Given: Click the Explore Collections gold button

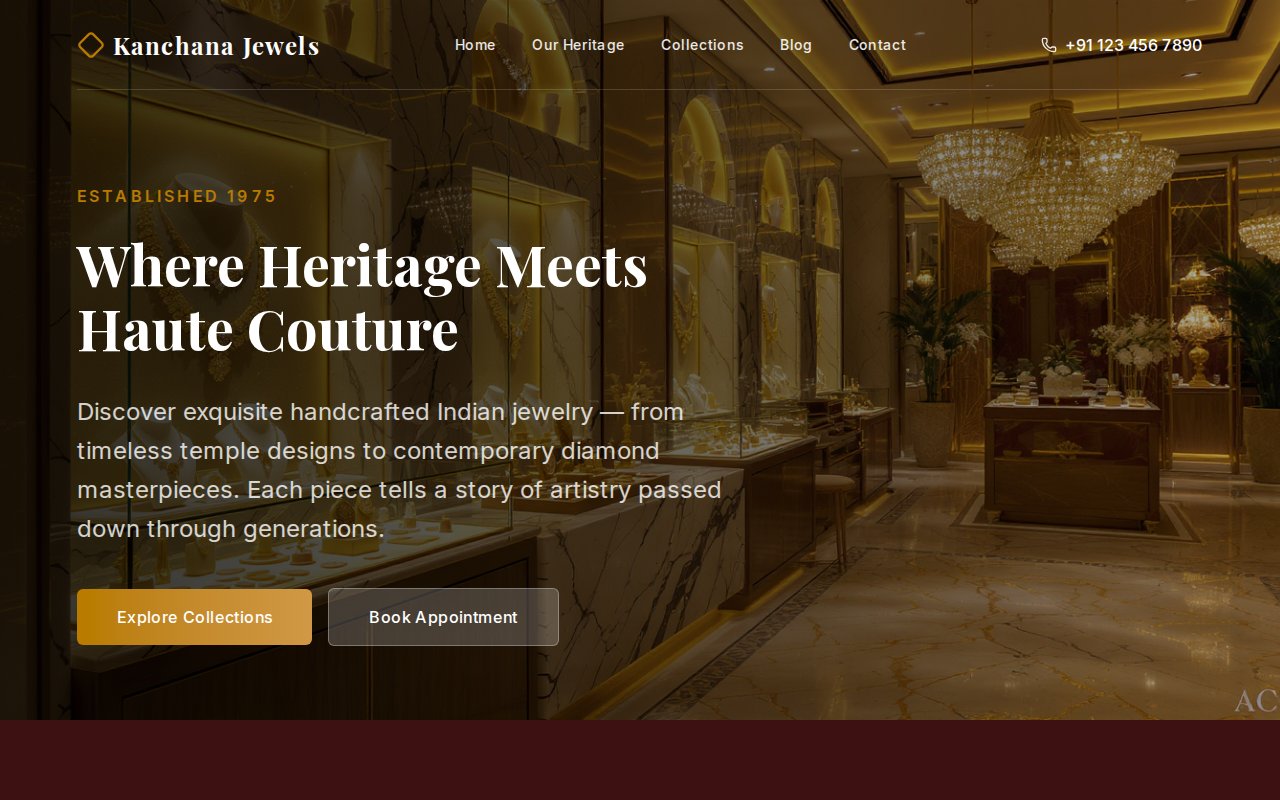Looking at the screenshot, I should pos(194,617).
